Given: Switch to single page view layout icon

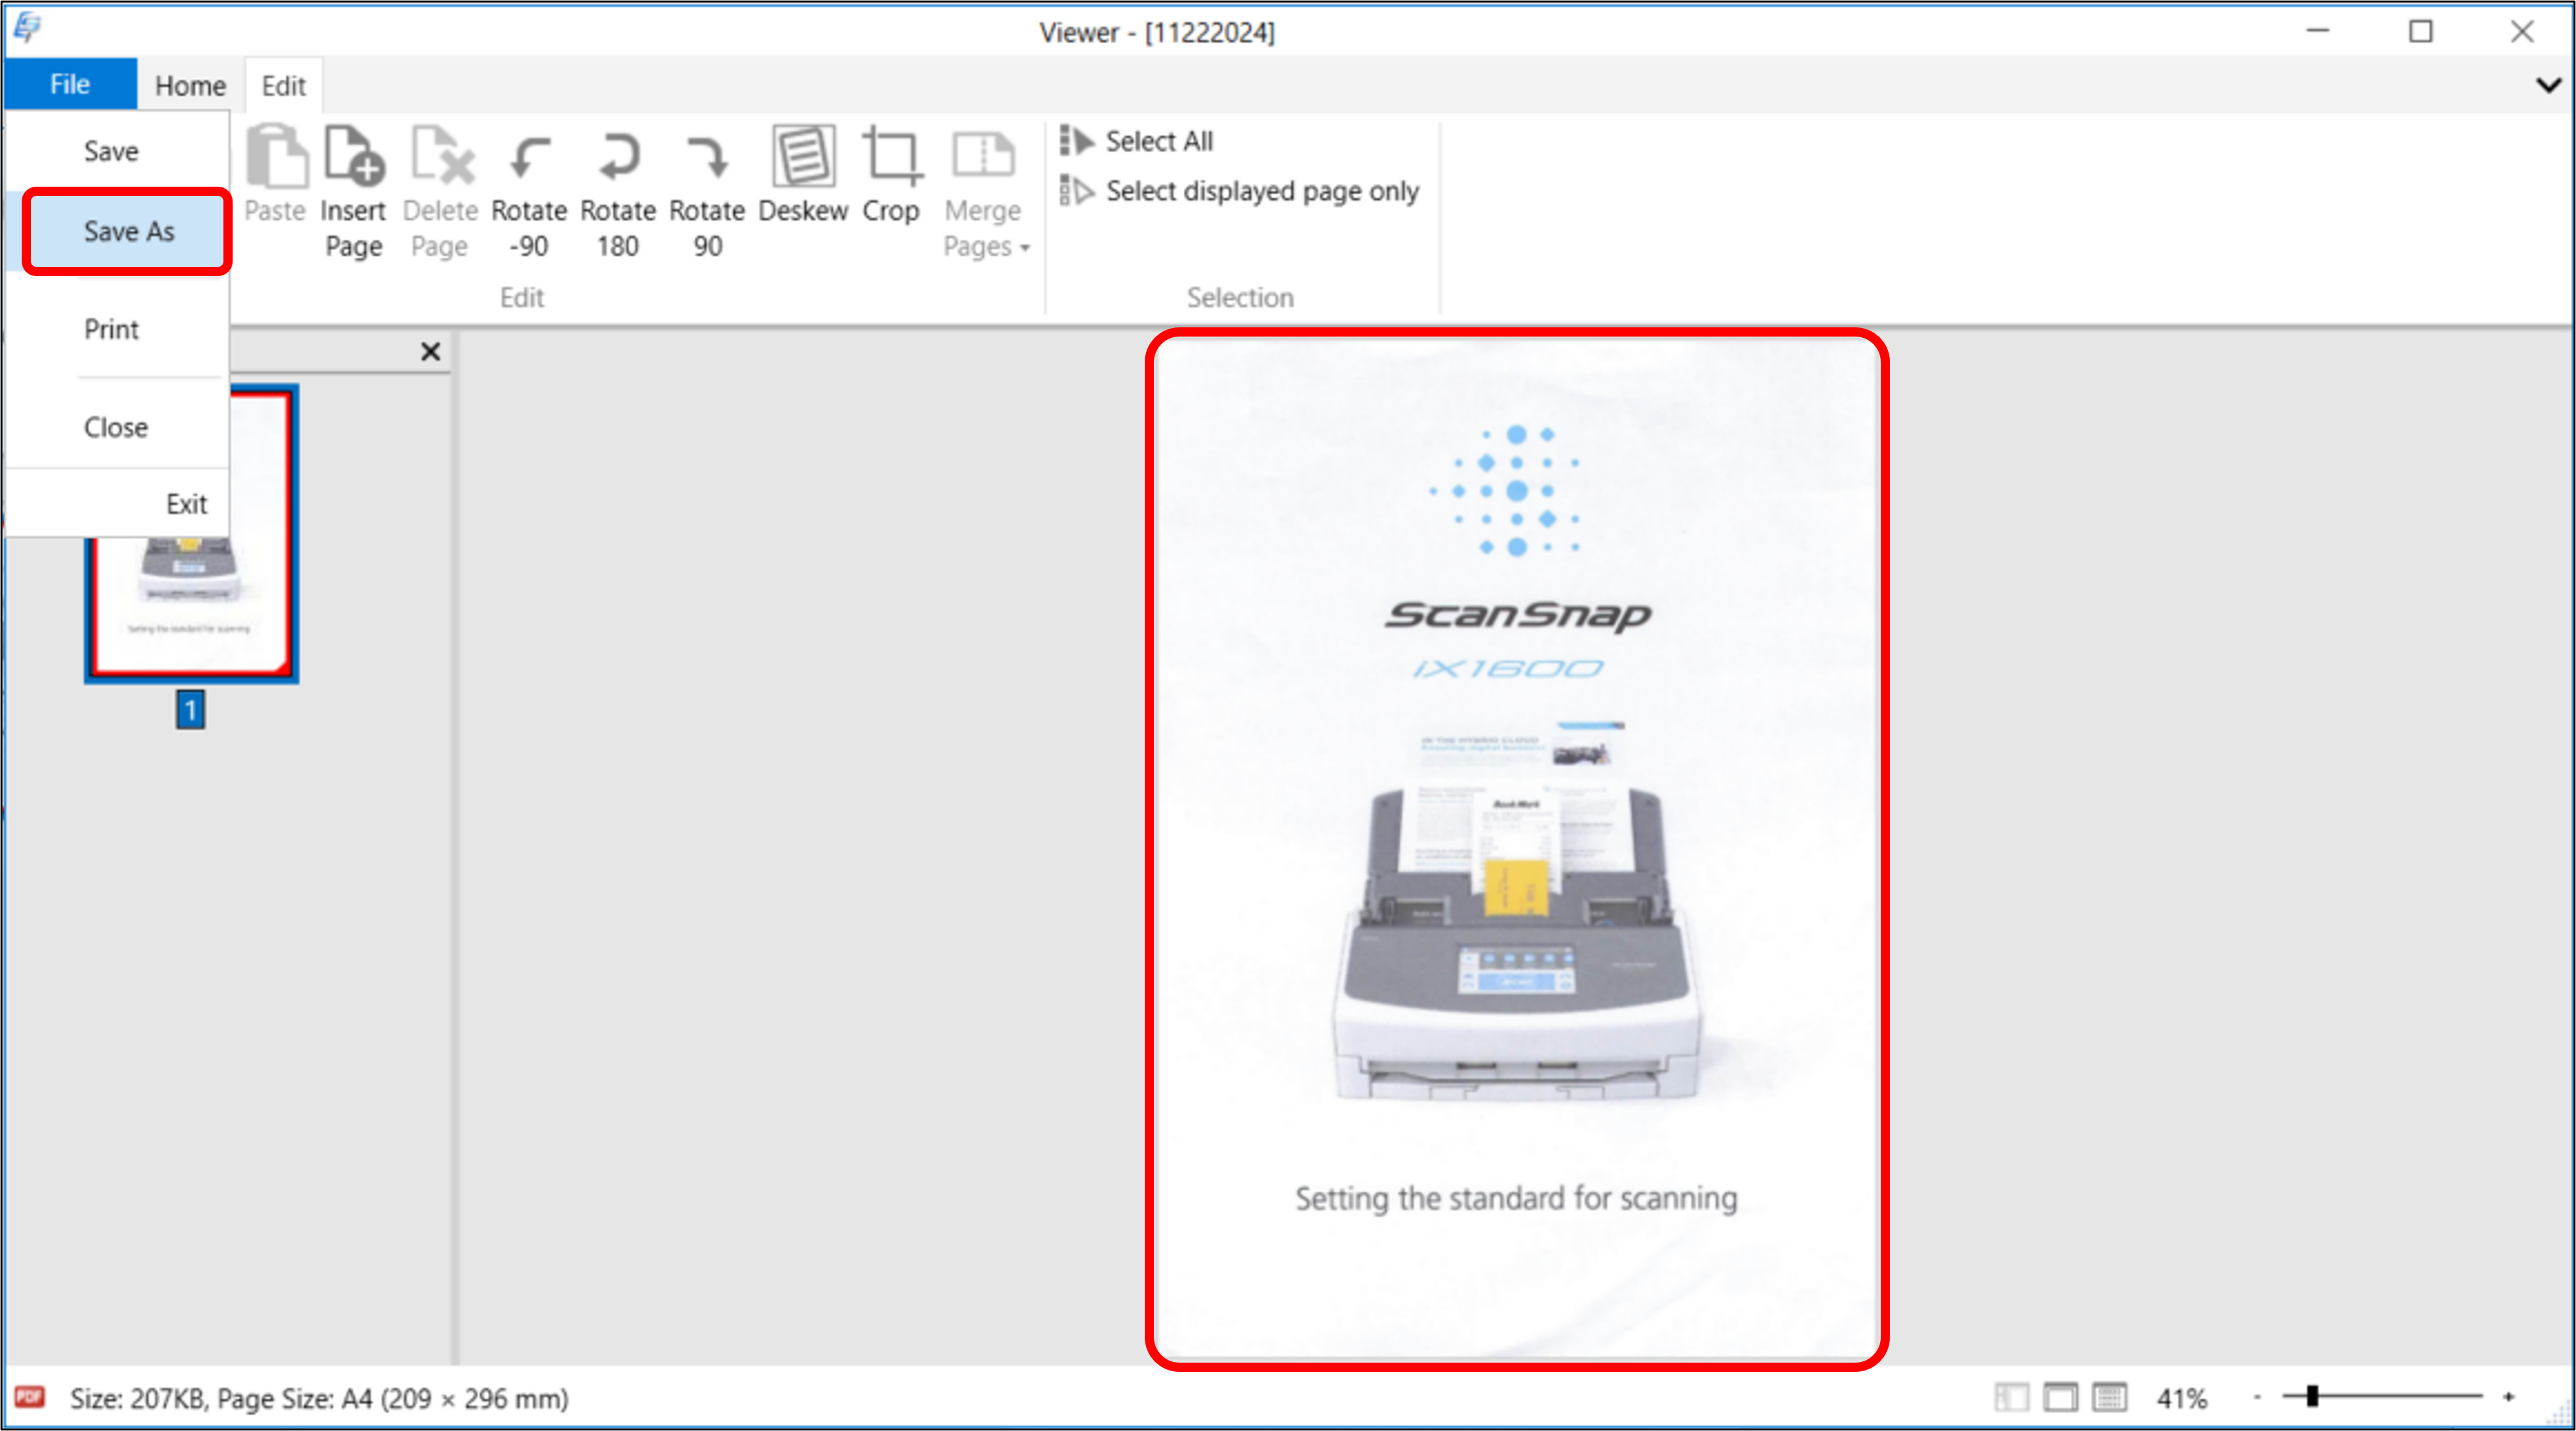Looking at the screenshot, I should coord(2060,1397).
